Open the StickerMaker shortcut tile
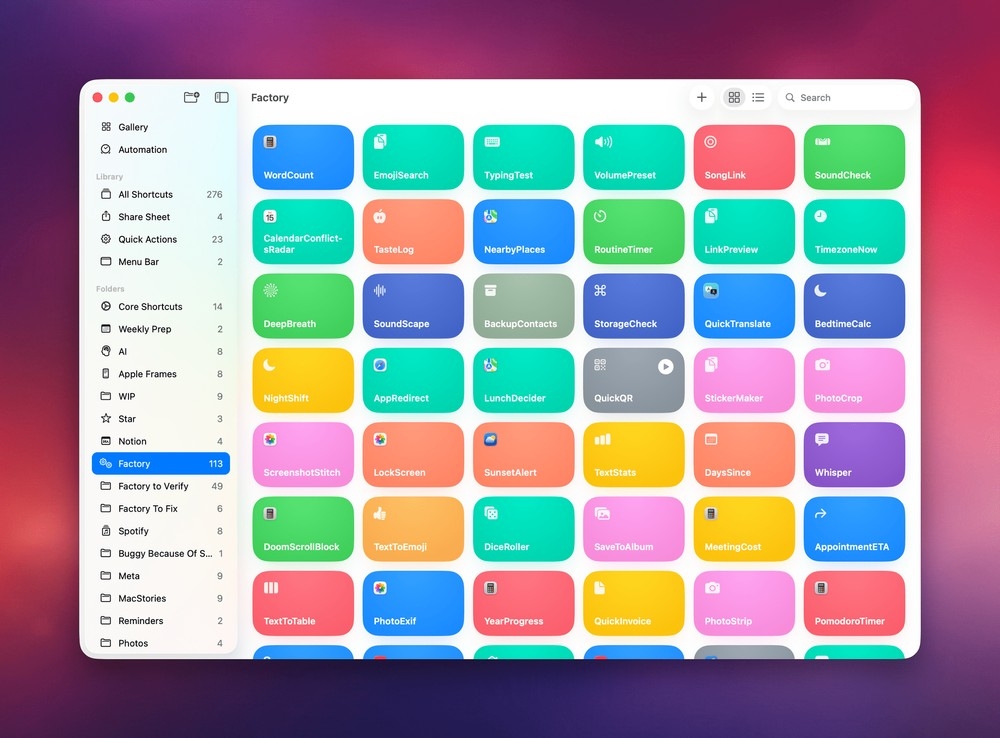Viewport: 1000px width, 738px height. point(744,380)
